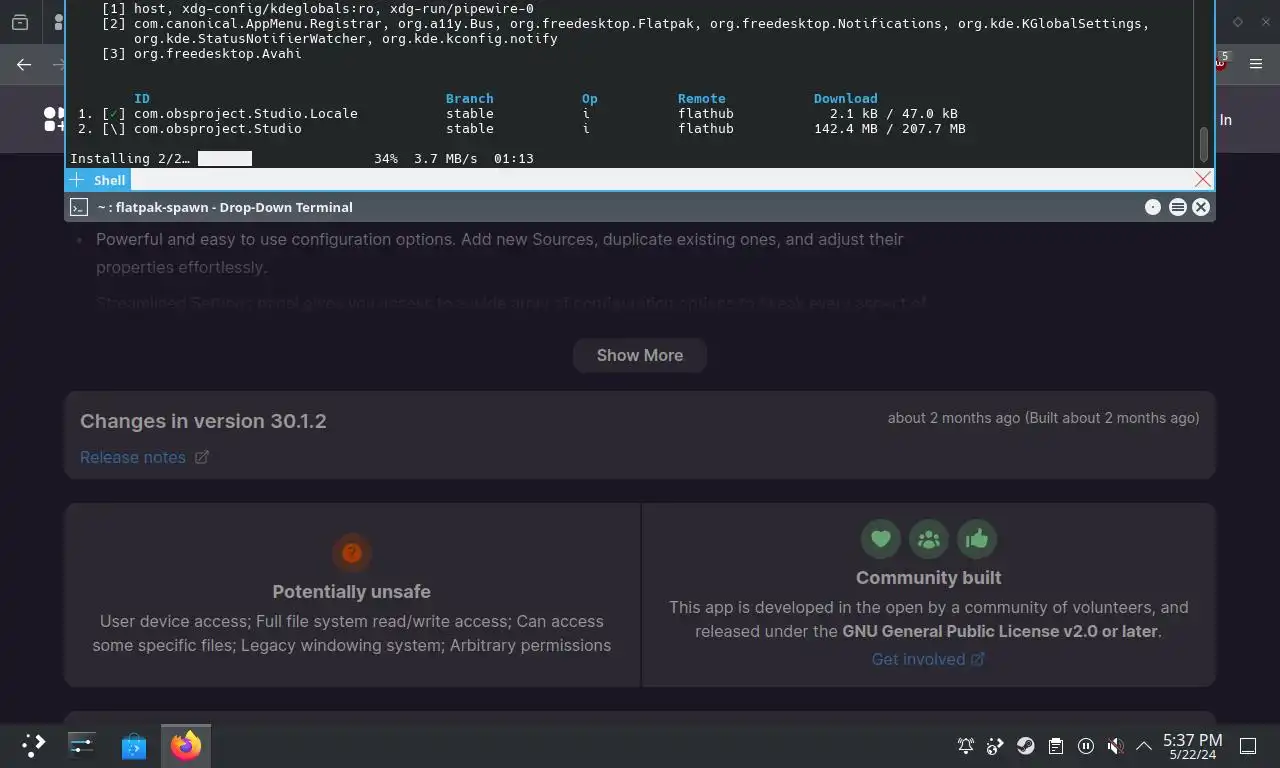The width and height of the screenshot is (1280, 768).
Task: Click the Branch column header in terminal
Action: [470, 98]
